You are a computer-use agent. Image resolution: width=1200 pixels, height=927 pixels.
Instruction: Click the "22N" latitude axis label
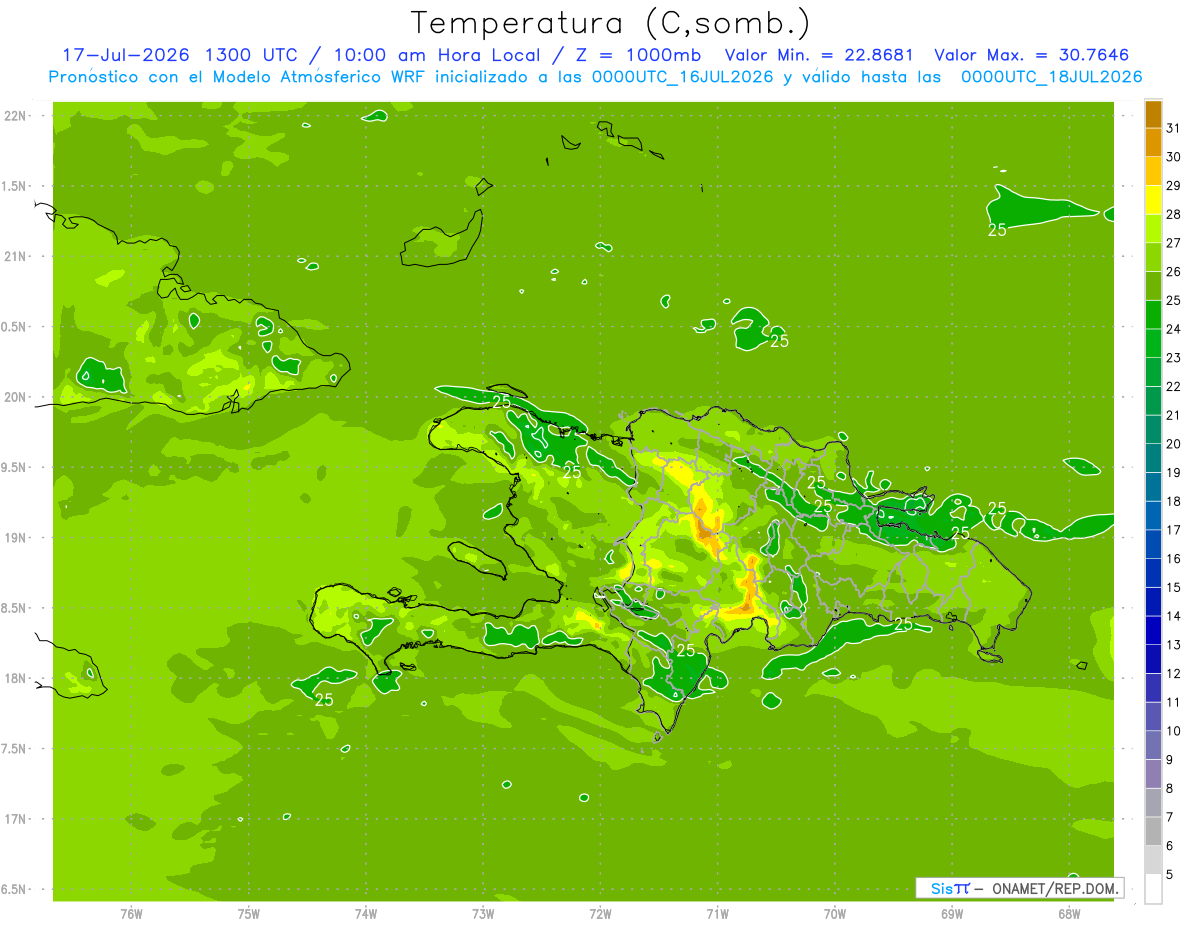[x=17, y=116]
